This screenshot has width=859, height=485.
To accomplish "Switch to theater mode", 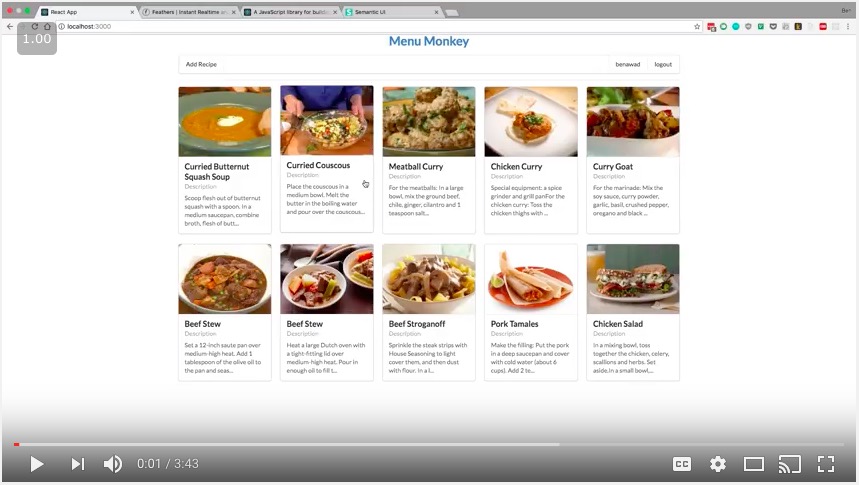I will pos(754,464).
